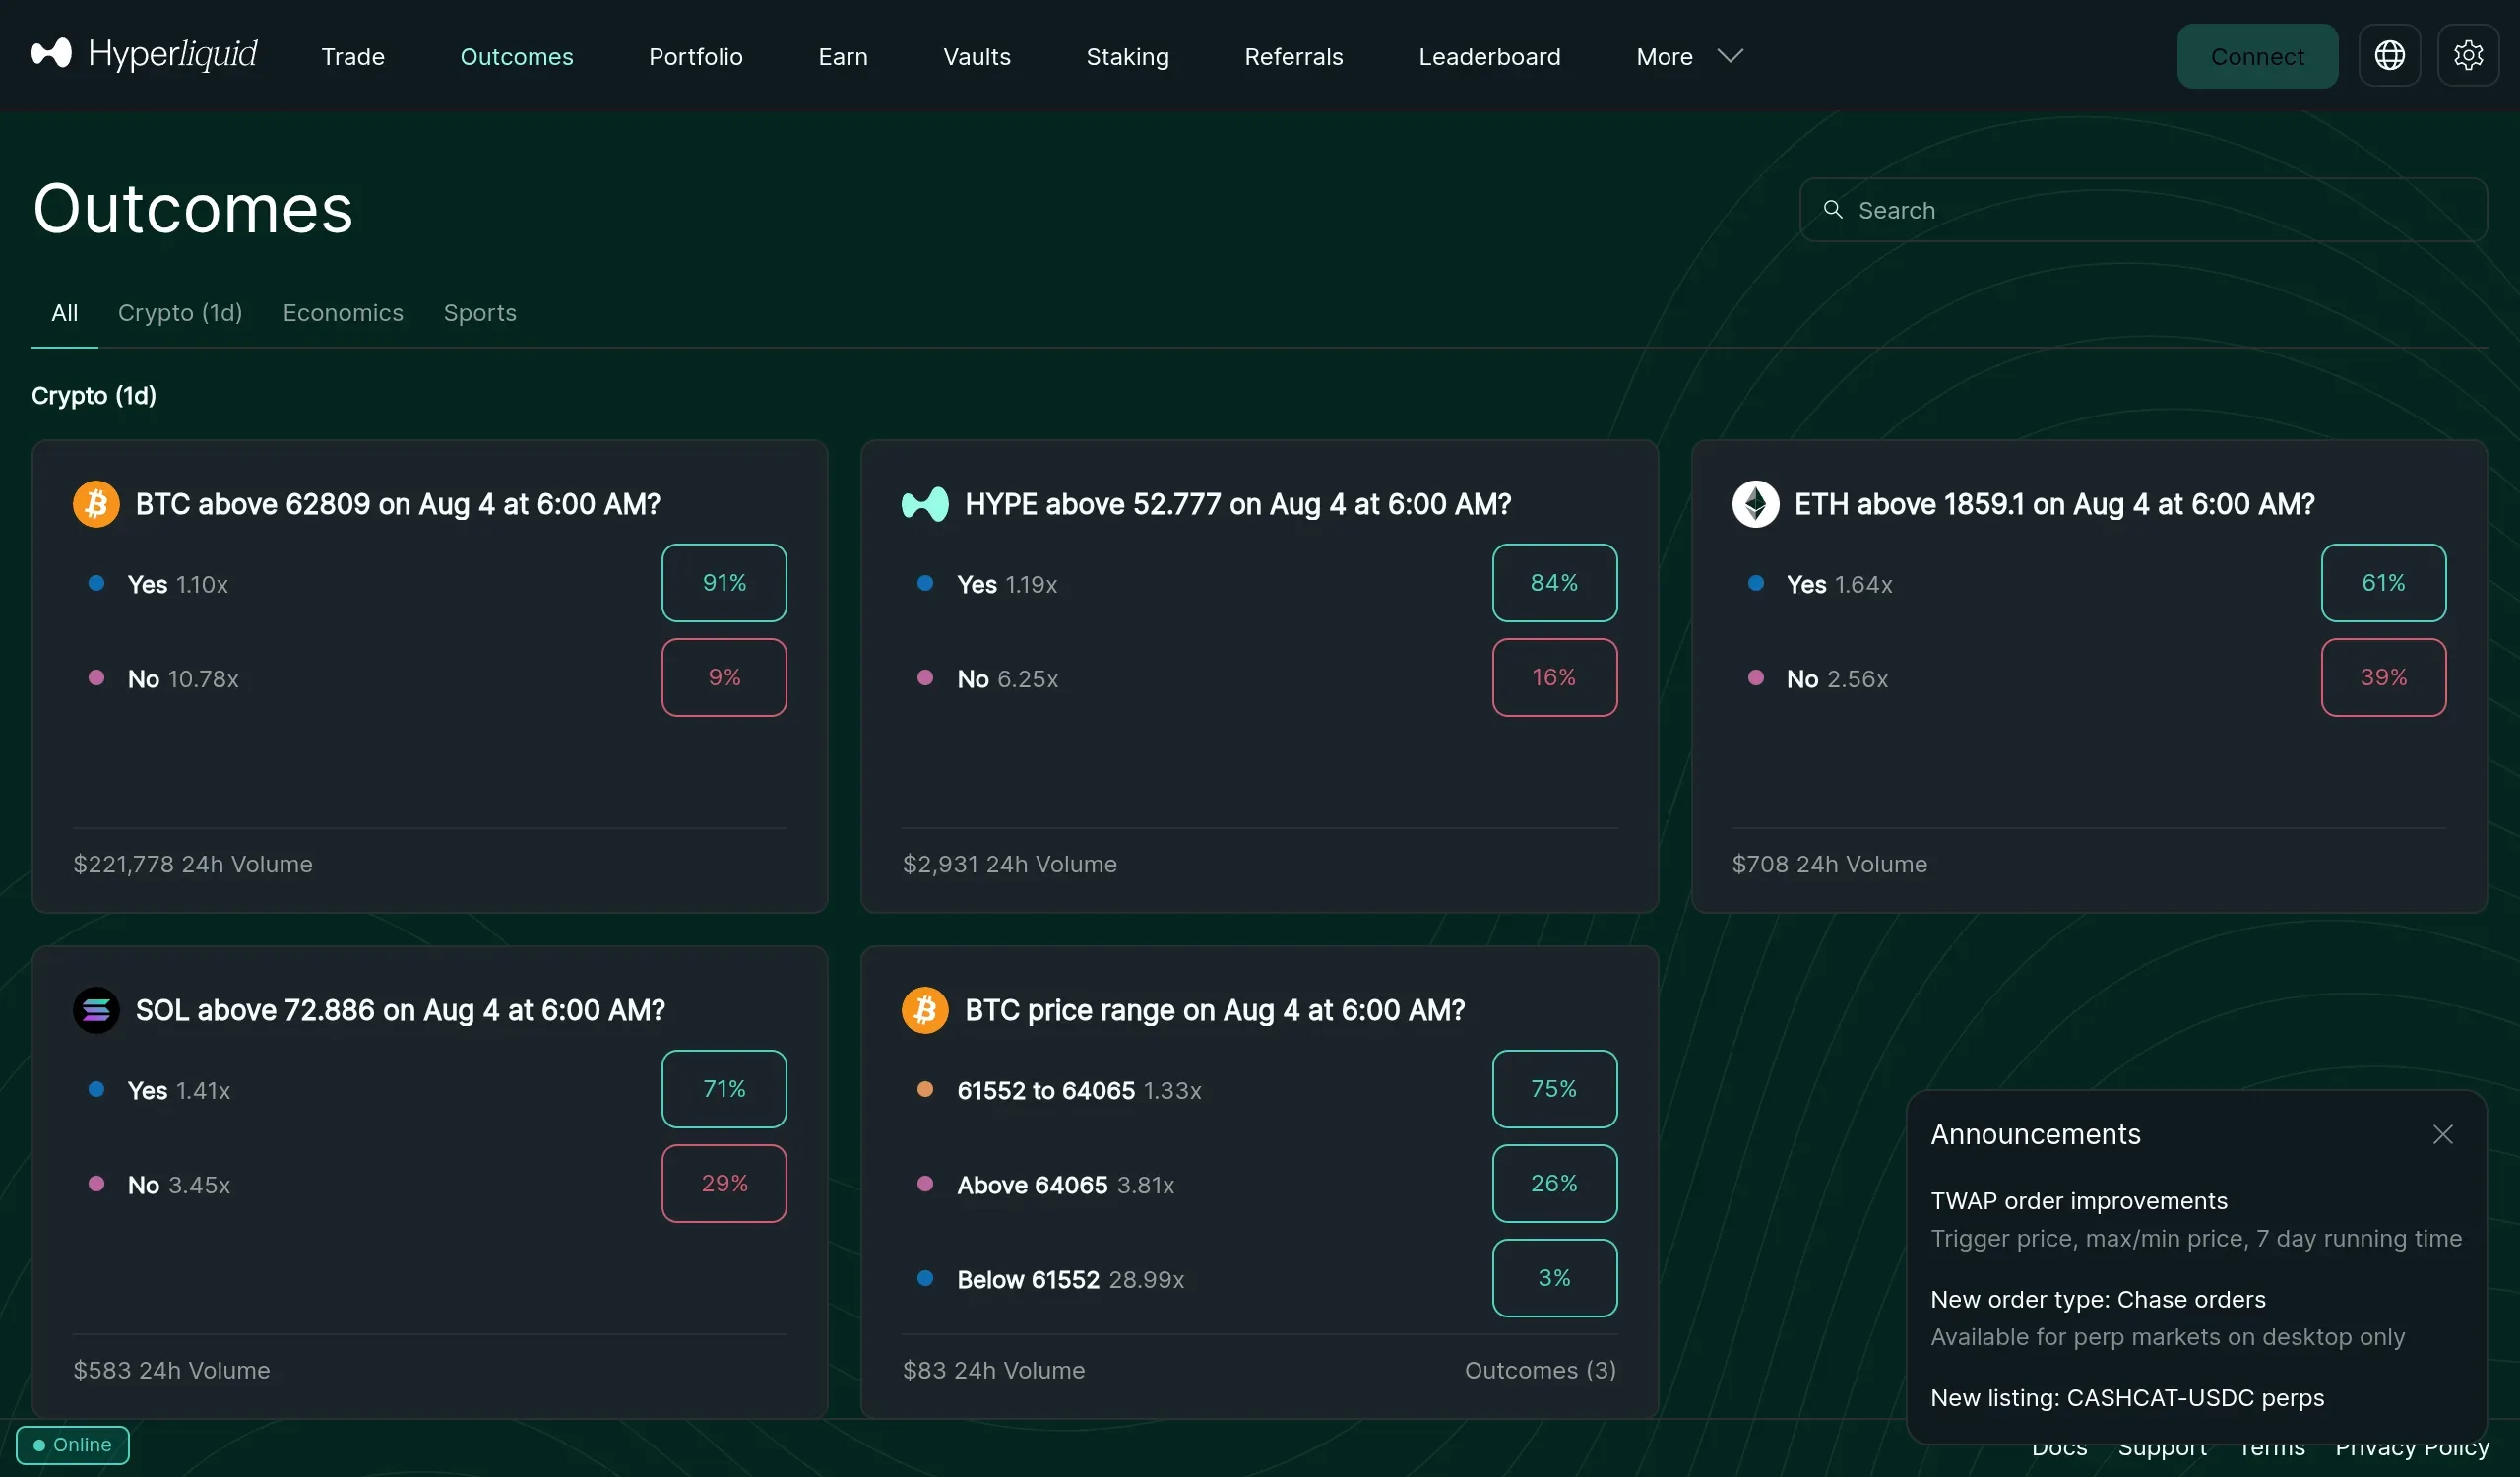Open BTC above 62809 market title
This screenshot has height=1477, width=2520.
[x=398, y=504]
